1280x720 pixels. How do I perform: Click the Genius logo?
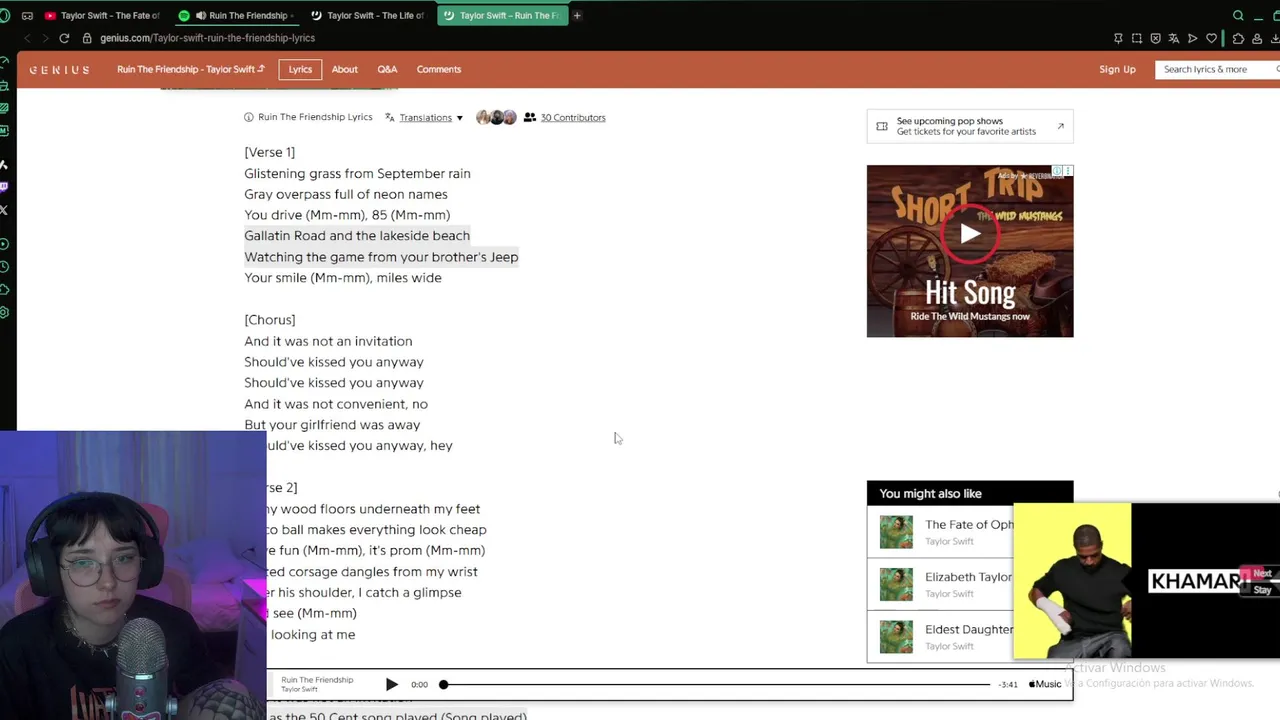pyautogui.click(x=59, y=70)
